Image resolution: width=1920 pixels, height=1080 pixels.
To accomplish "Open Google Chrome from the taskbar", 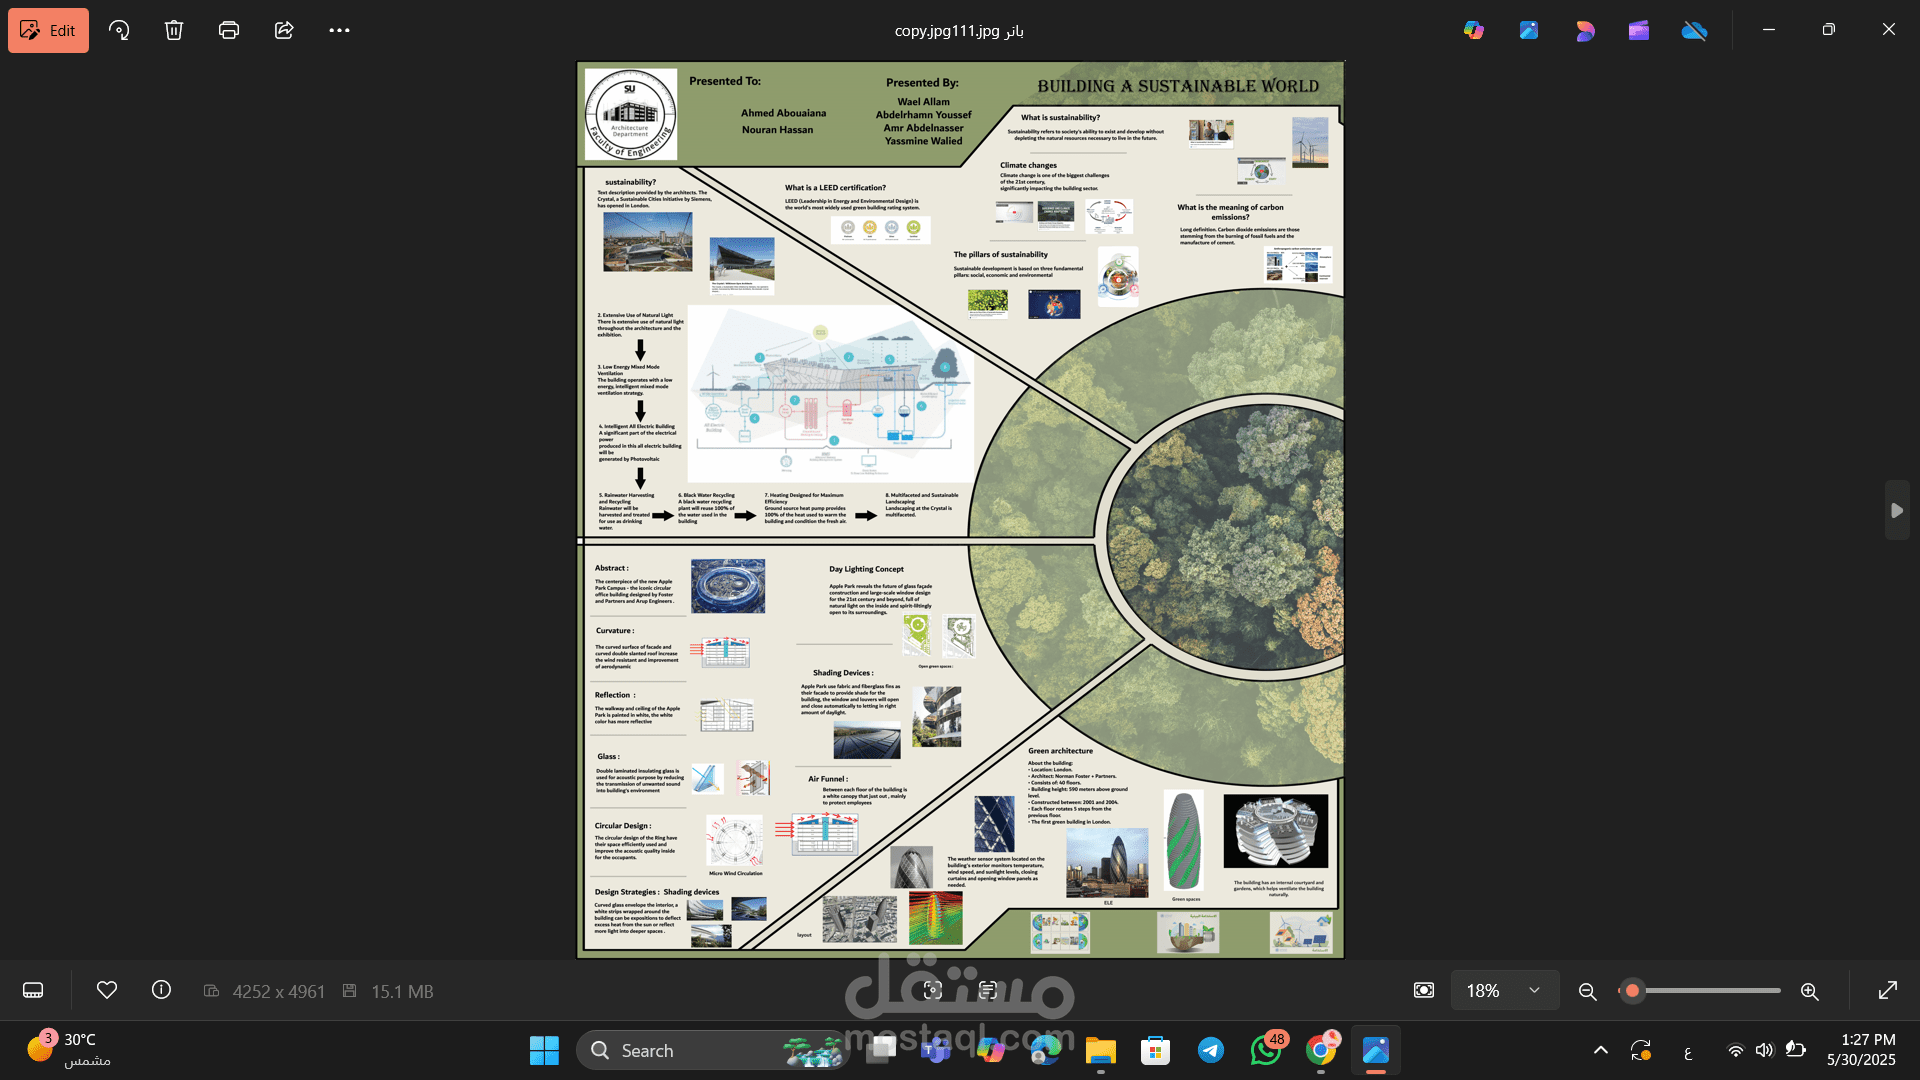I will coord(1321,1050).
